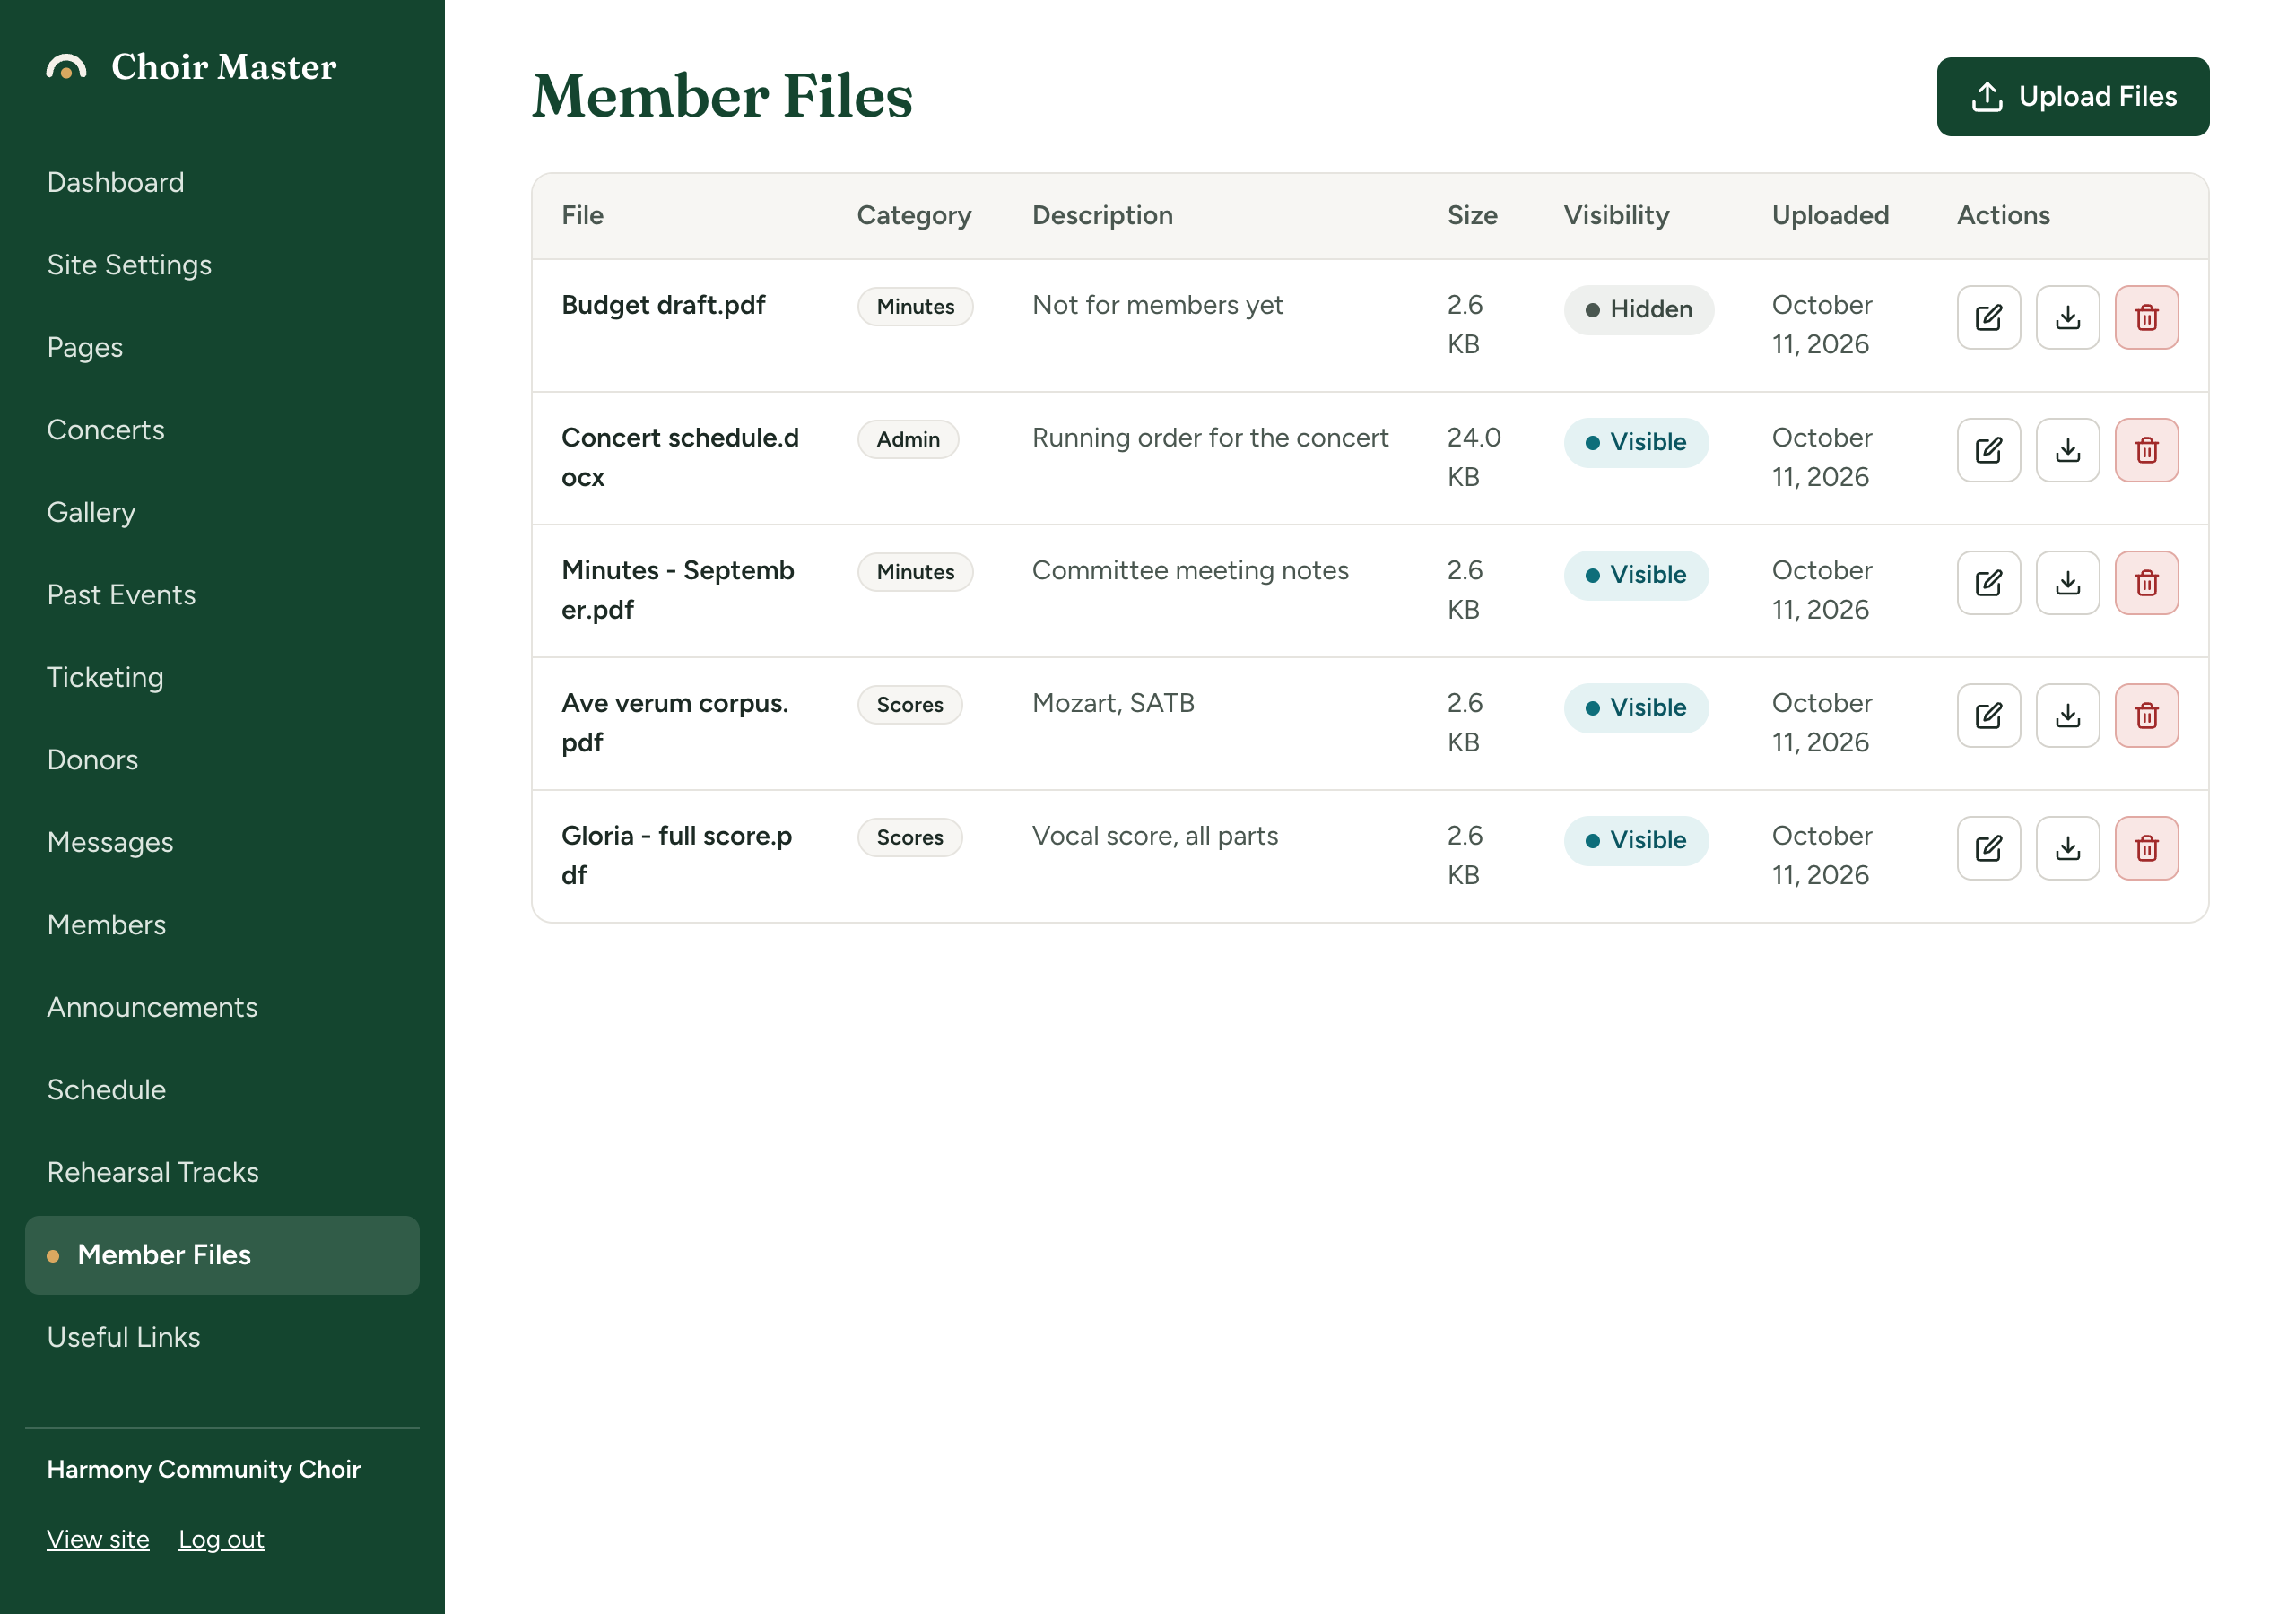Image resolution: width=2296 pixels, height=1614 pixels.
Task: Click the Log out link
Action: tap(221, 1539)
